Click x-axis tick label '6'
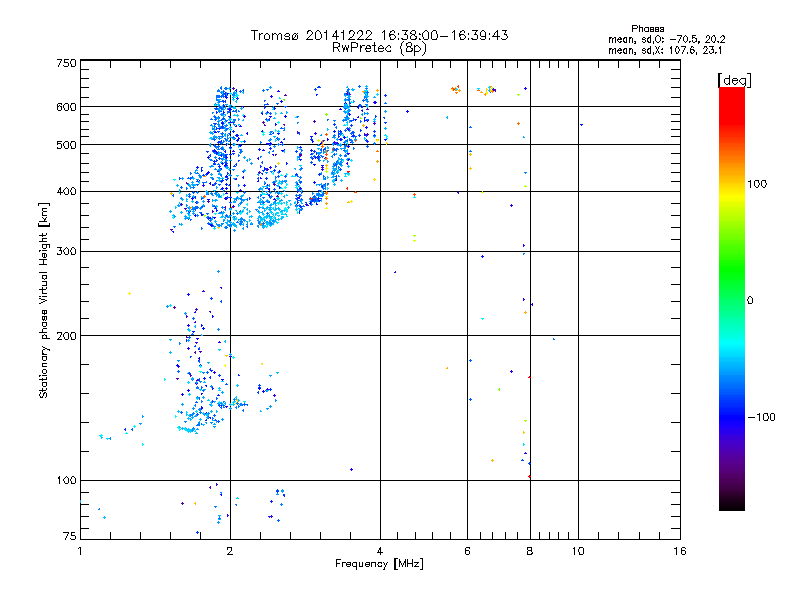This screenshot has height=600, width=800. (x=467, y=551)
